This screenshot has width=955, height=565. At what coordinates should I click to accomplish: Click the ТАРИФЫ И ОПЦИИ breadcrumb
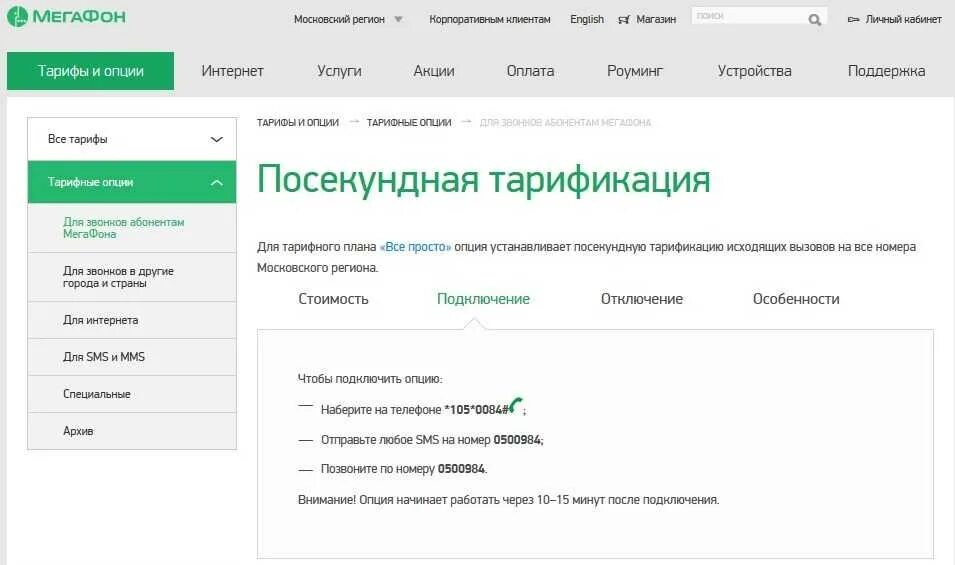point(298,122)
